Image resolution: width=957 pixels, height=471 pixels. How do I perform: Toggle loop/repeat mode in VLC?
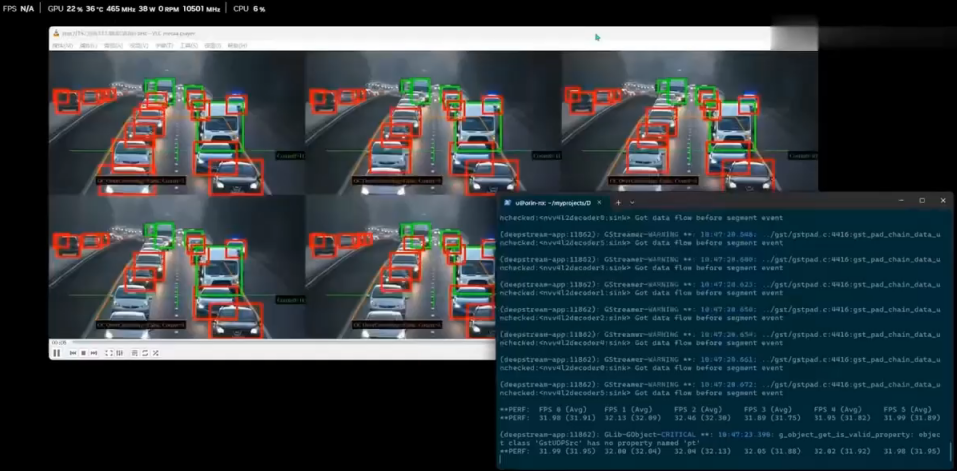pyautogui.click(x=146, y=353)
